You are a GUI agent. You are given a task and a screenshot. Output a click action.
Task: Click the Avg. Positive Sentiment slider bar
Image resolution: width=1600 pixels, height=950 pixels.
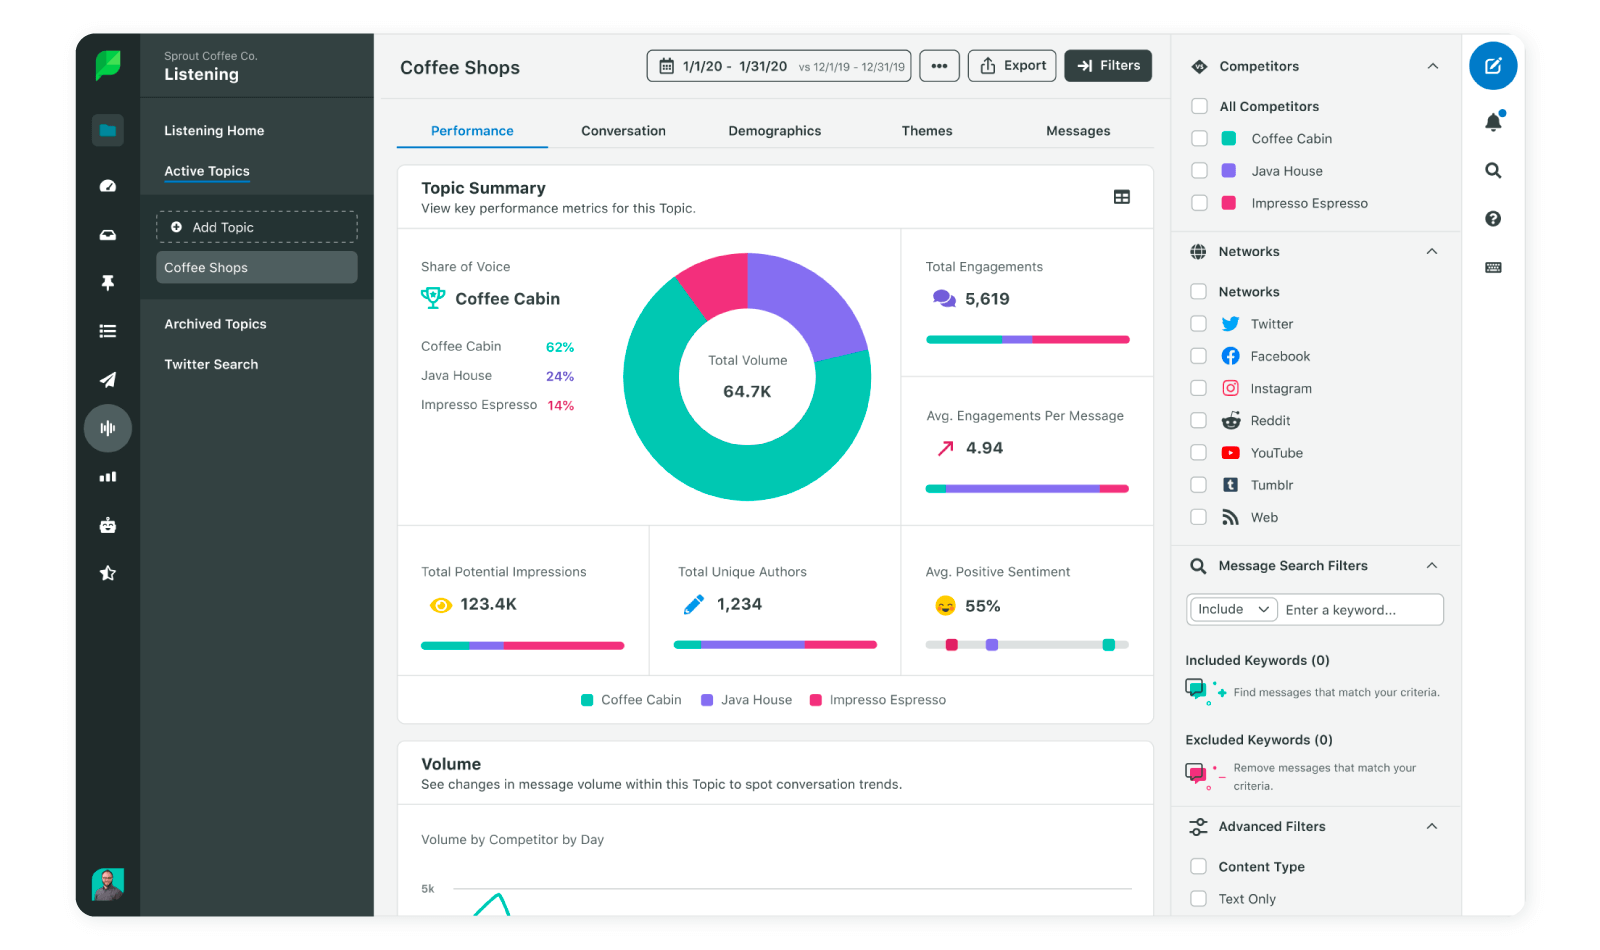click(x=1027, y=645)
